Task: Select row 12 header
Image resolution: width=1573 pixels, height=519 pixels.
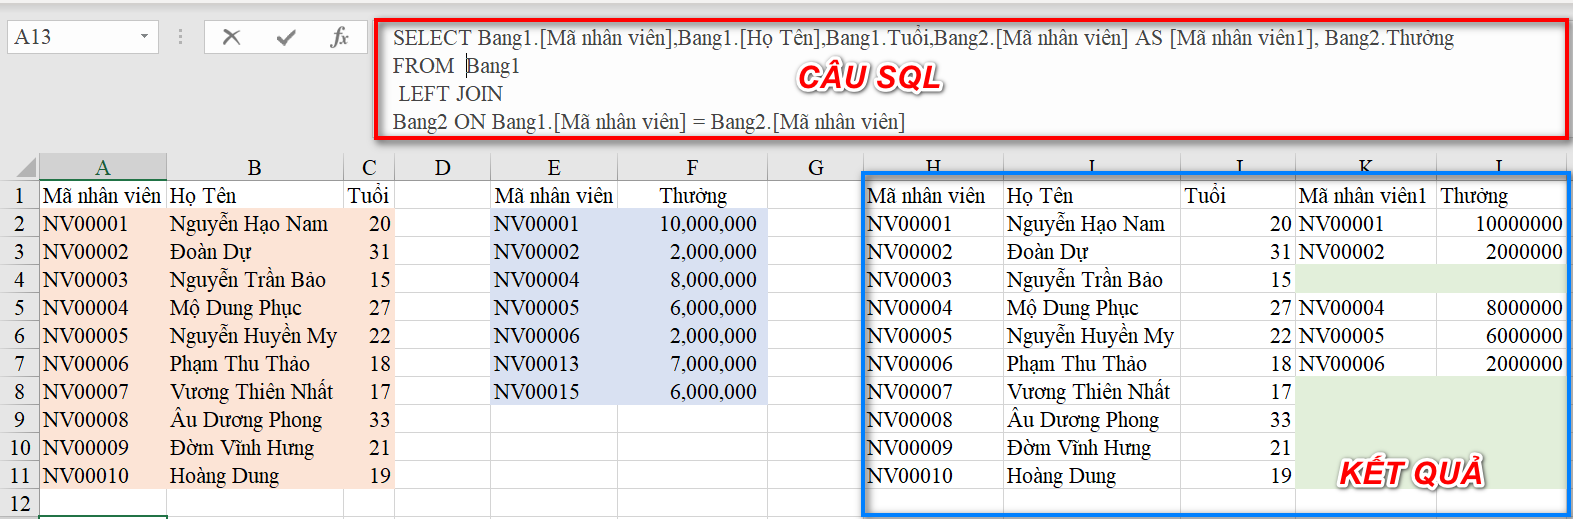Action: (x=19, y=503)
